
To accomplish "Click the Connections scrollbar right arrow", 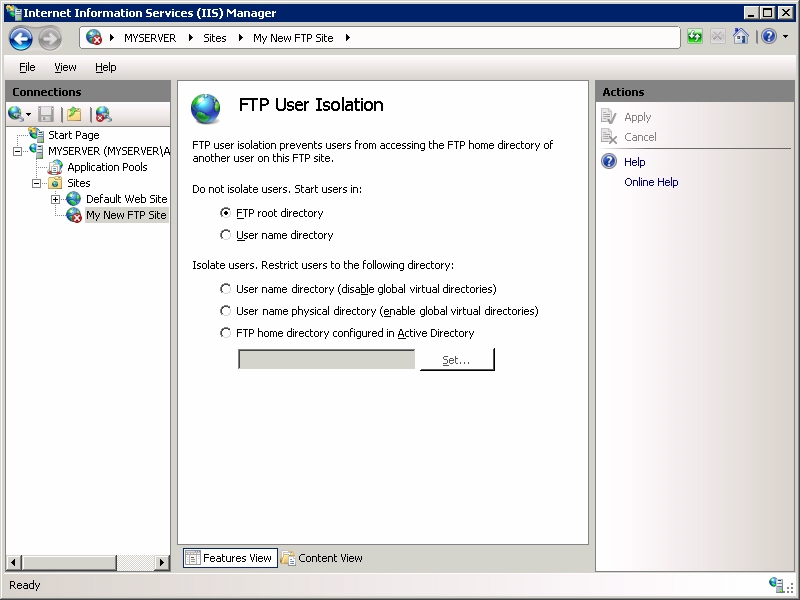I will tap(162, 562).
